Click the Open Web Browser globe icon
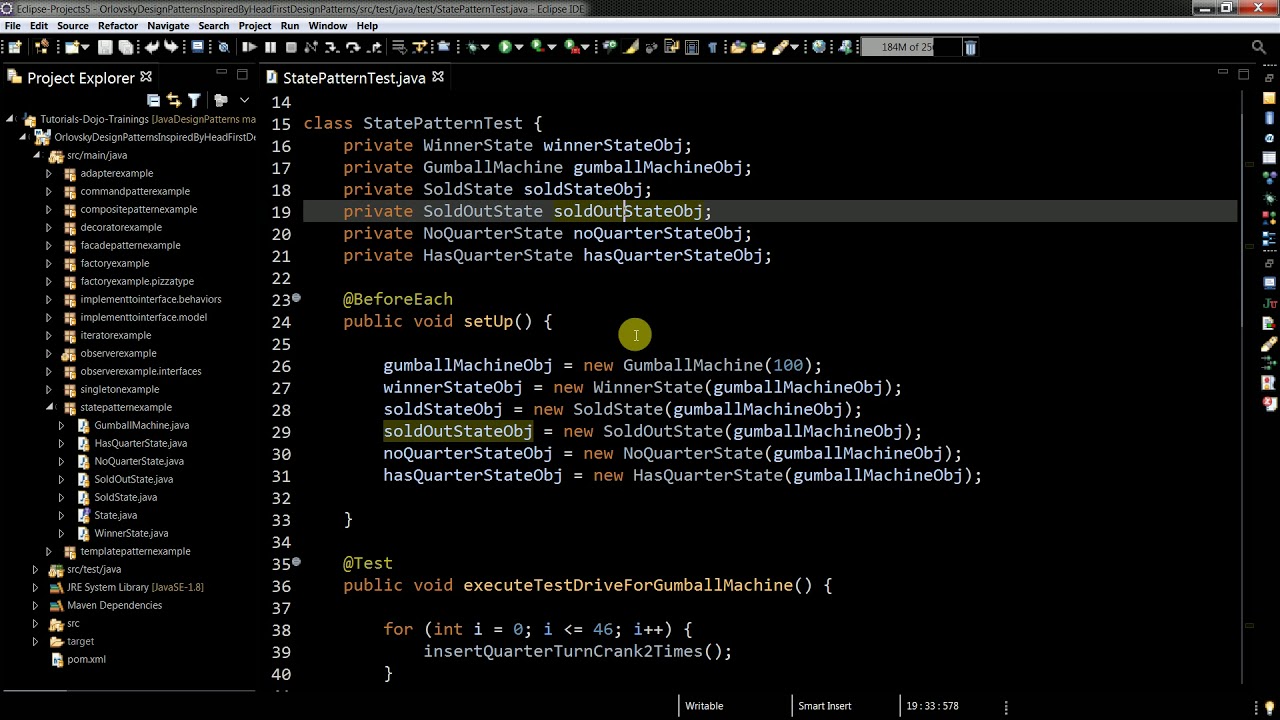The image size is (1280, 720). (x=818, y=47)
